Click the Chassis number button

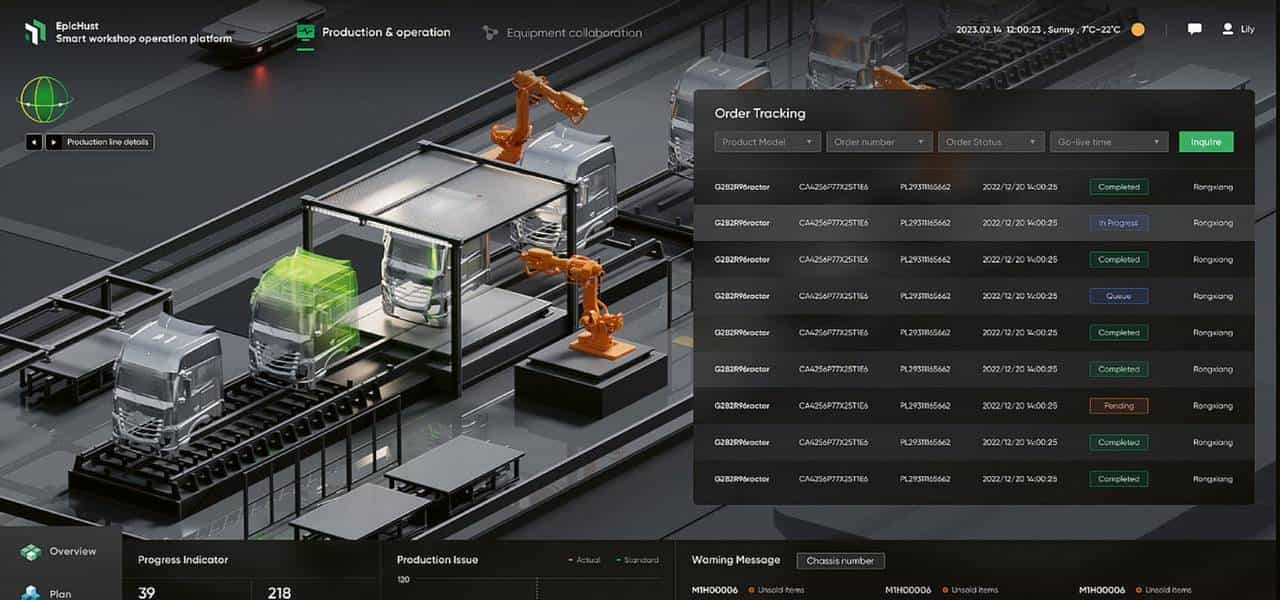(840, 561)
